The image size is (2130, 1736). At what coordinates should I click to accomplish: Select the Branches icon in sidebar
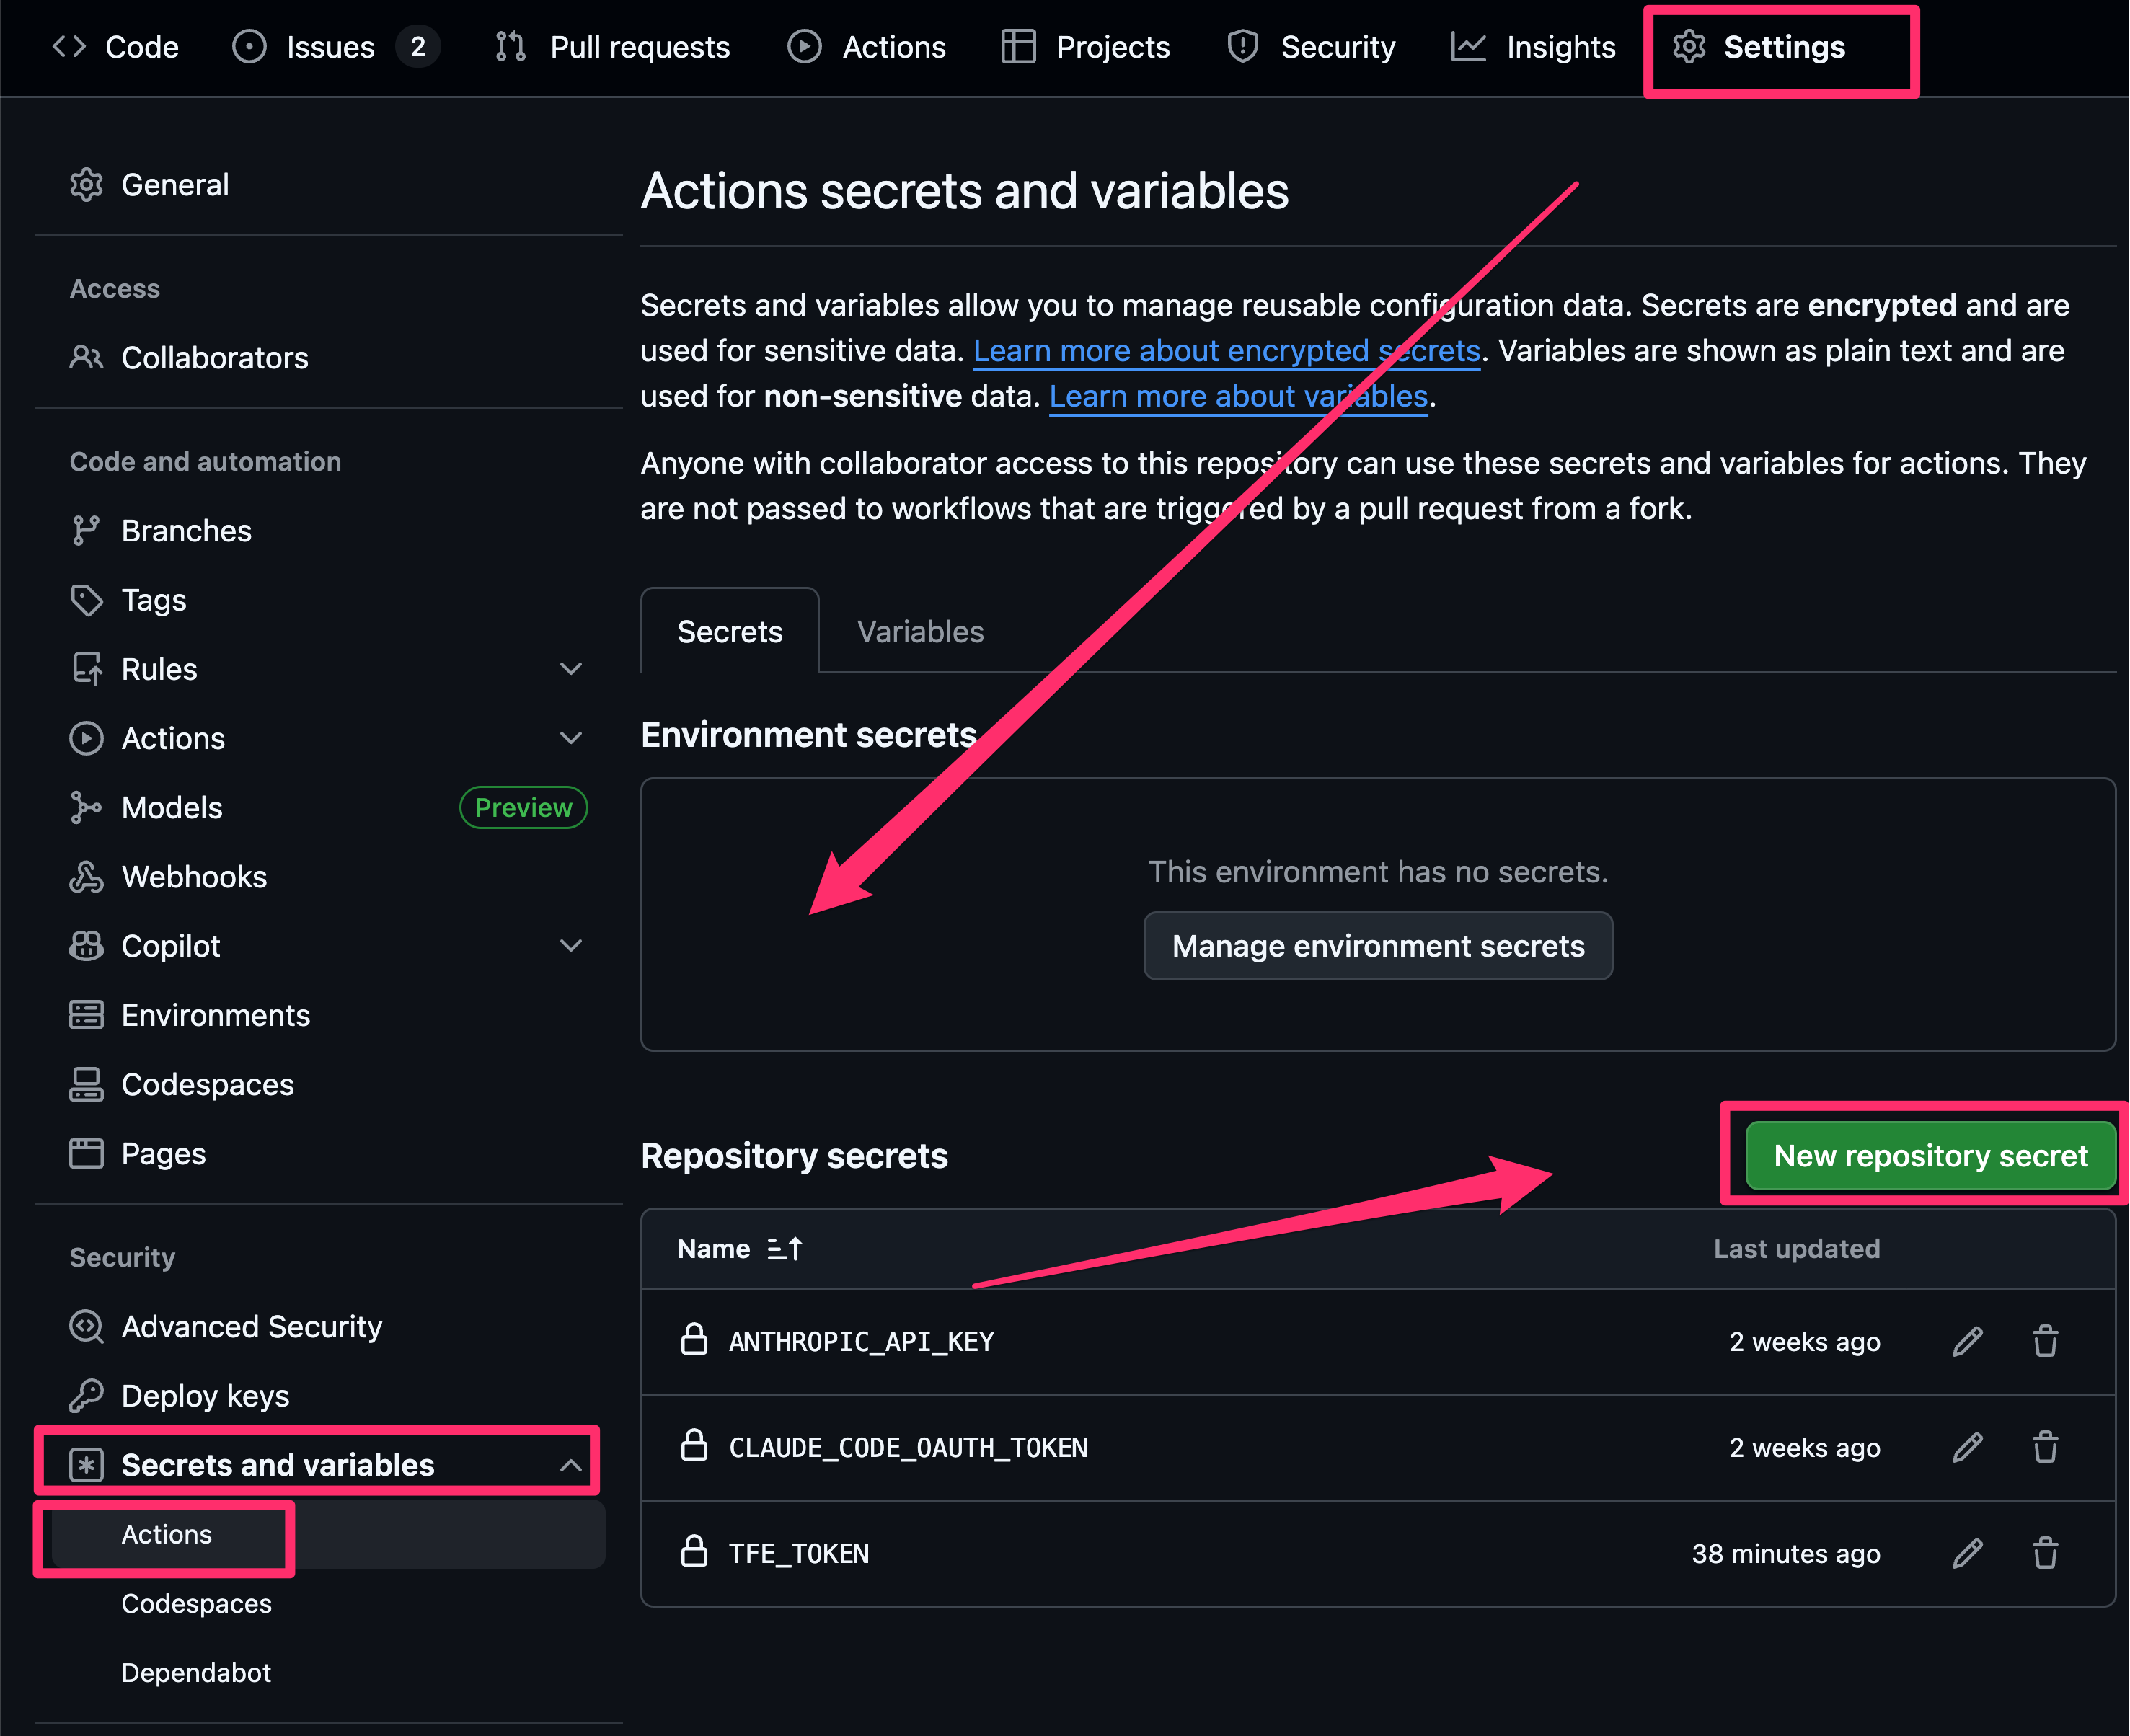tap(87, 530)
